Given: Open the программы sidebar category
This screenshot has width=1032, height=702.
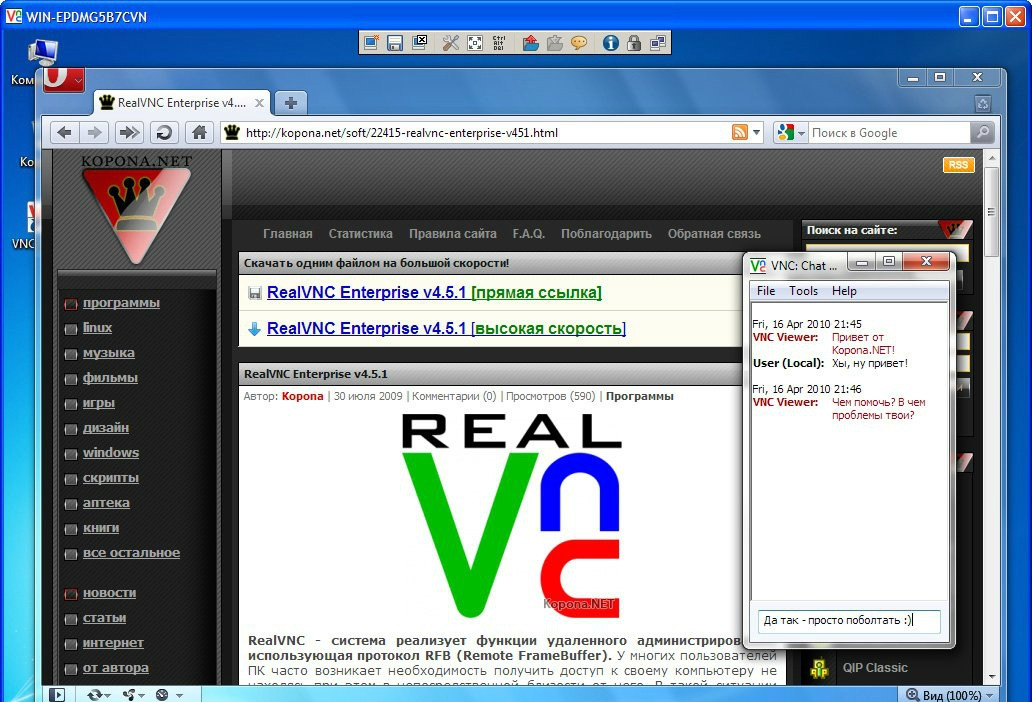Looking at the screenshot, I should tap(121, 303).
